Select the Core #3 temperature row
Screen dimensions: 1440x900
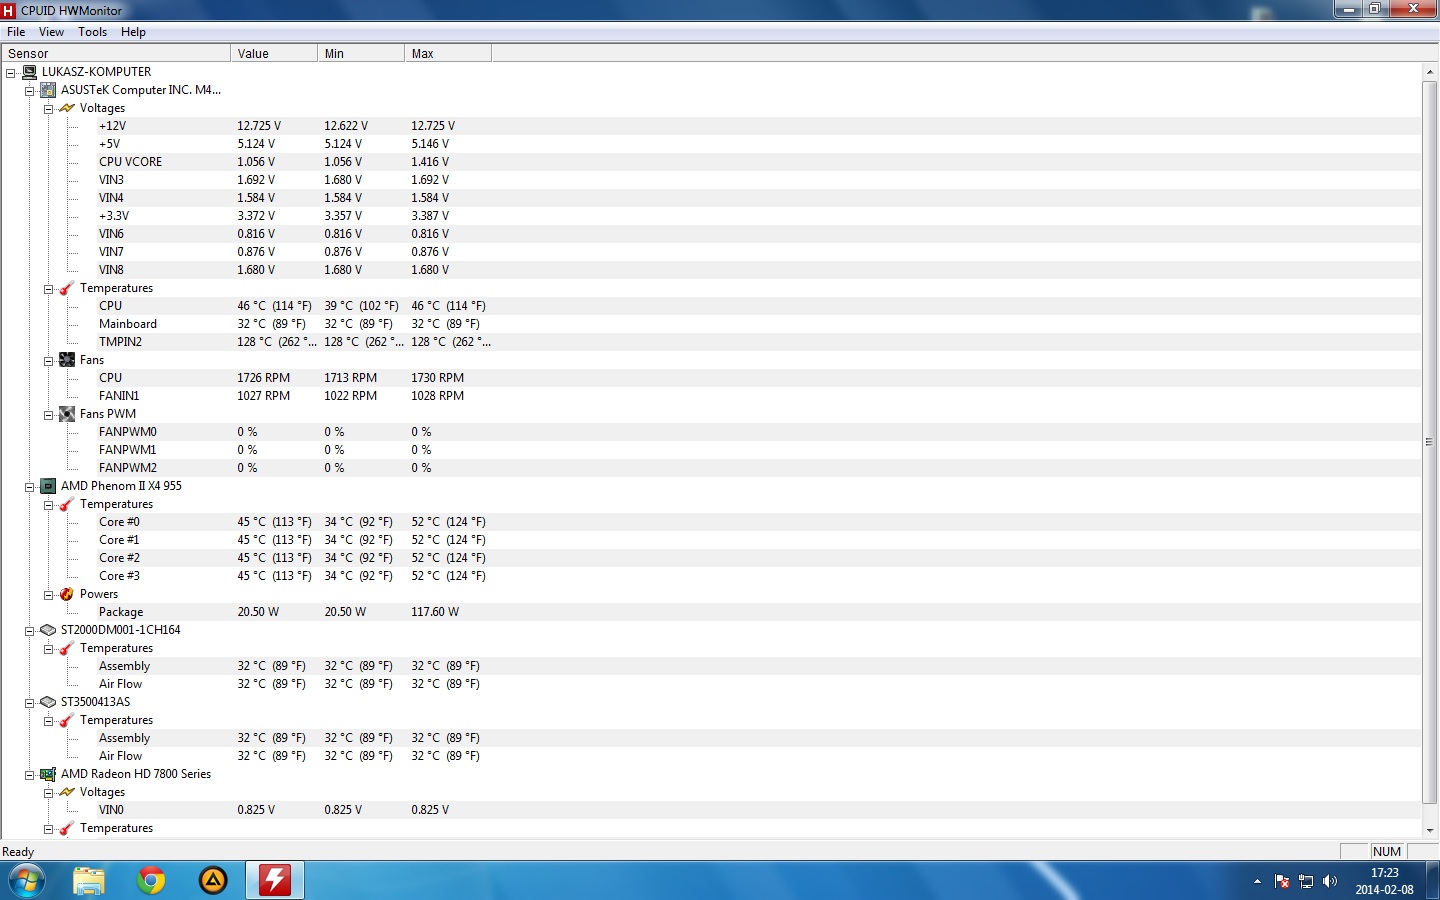coord(711,576)
